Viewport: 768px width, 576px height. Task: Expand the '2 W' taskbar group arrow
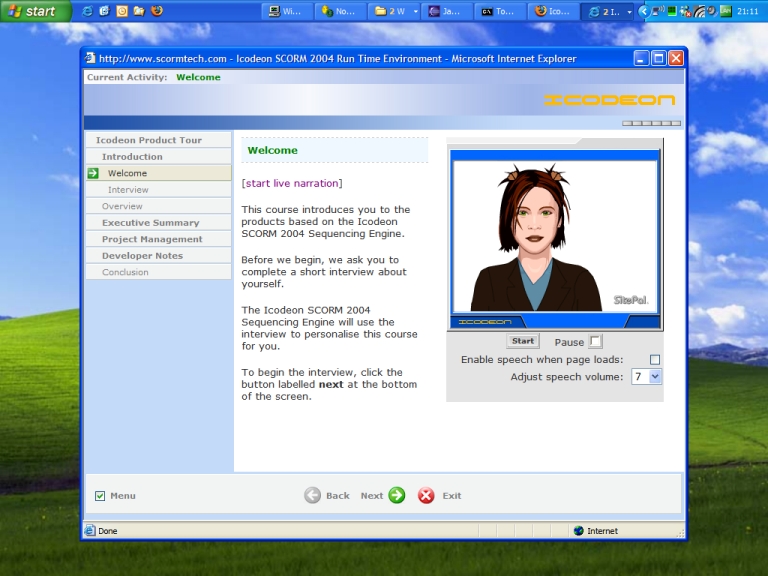[x=415, y=11]
